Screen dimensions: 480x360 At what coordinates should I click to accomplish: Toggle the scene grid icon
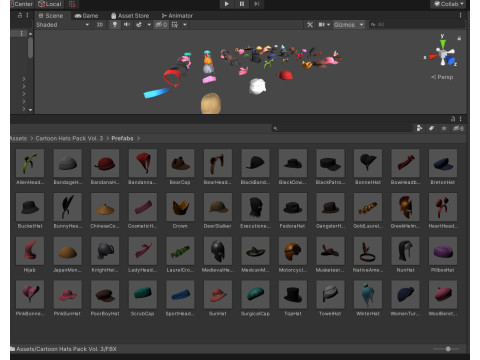(175, 25)
